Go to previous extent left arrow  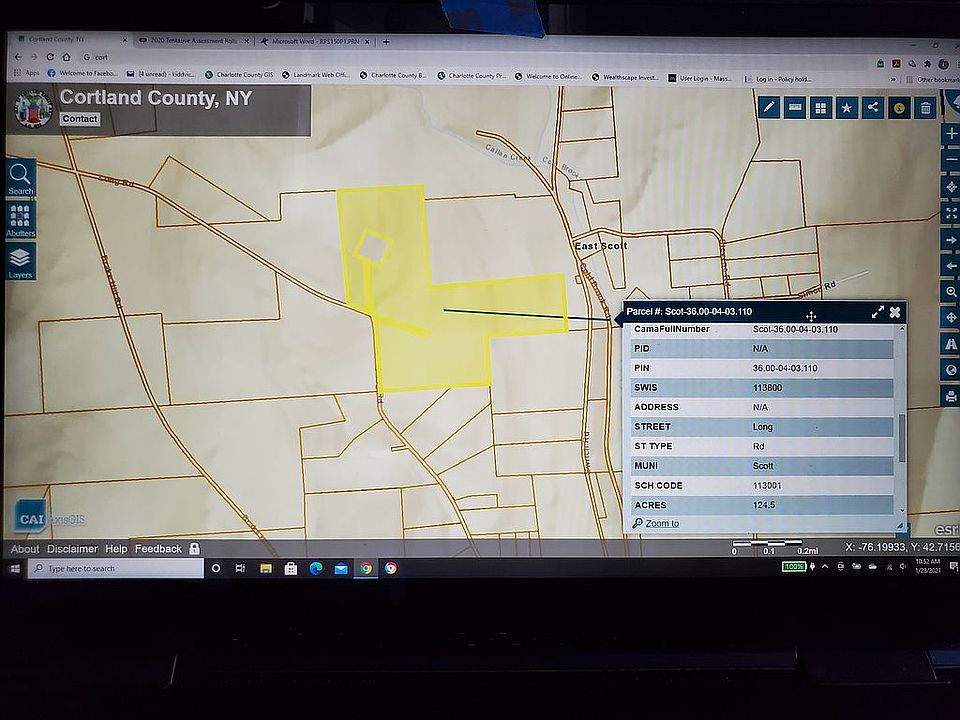coord(951,266)
